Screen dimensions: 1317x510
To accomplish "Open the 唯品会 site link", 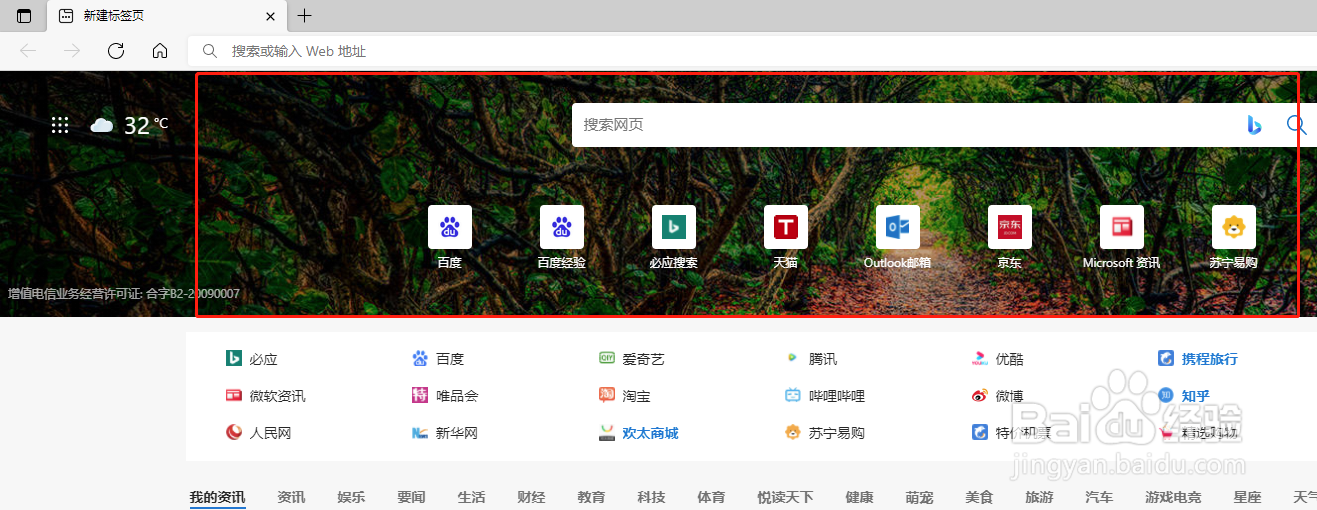I will tap(445, 396).
